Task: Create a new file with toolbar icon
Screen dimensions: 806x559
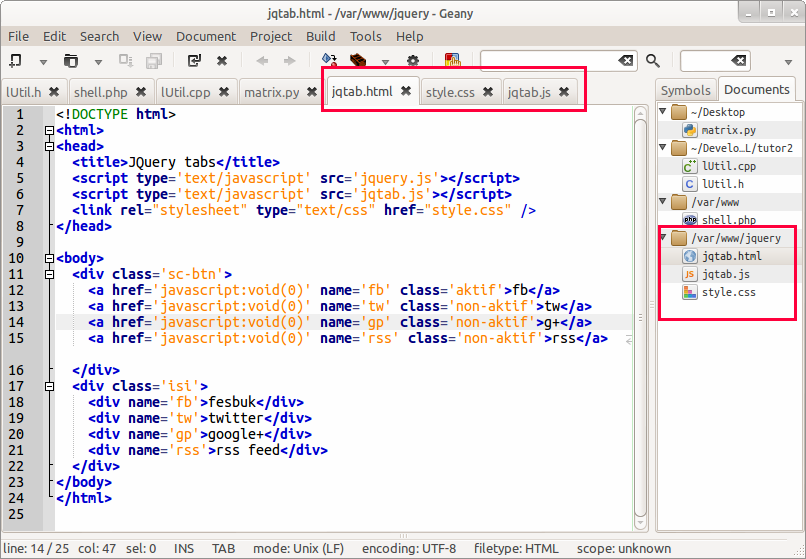Action: click(15, 61)
